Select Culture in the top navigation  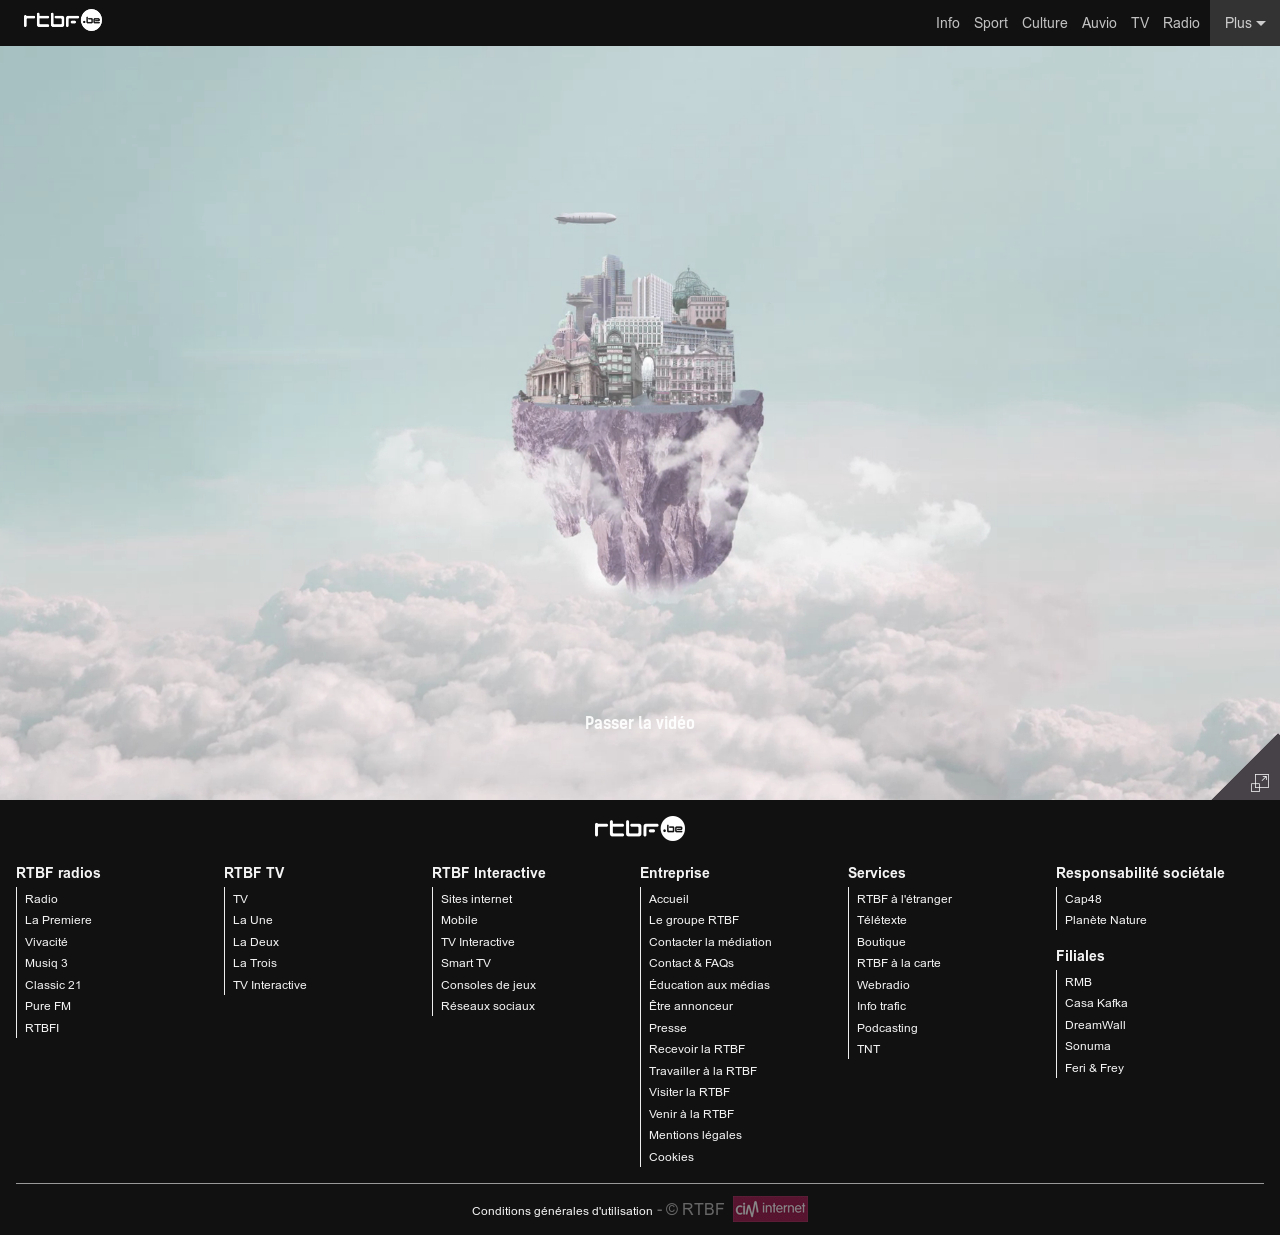point(1044,23)
